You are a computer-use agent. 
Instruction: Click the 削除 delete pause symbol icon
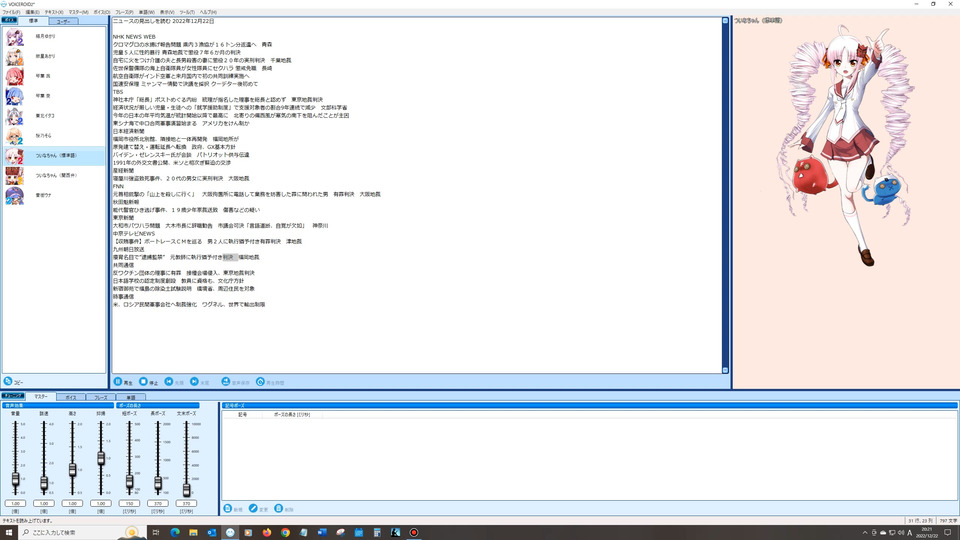pos(279,509)
